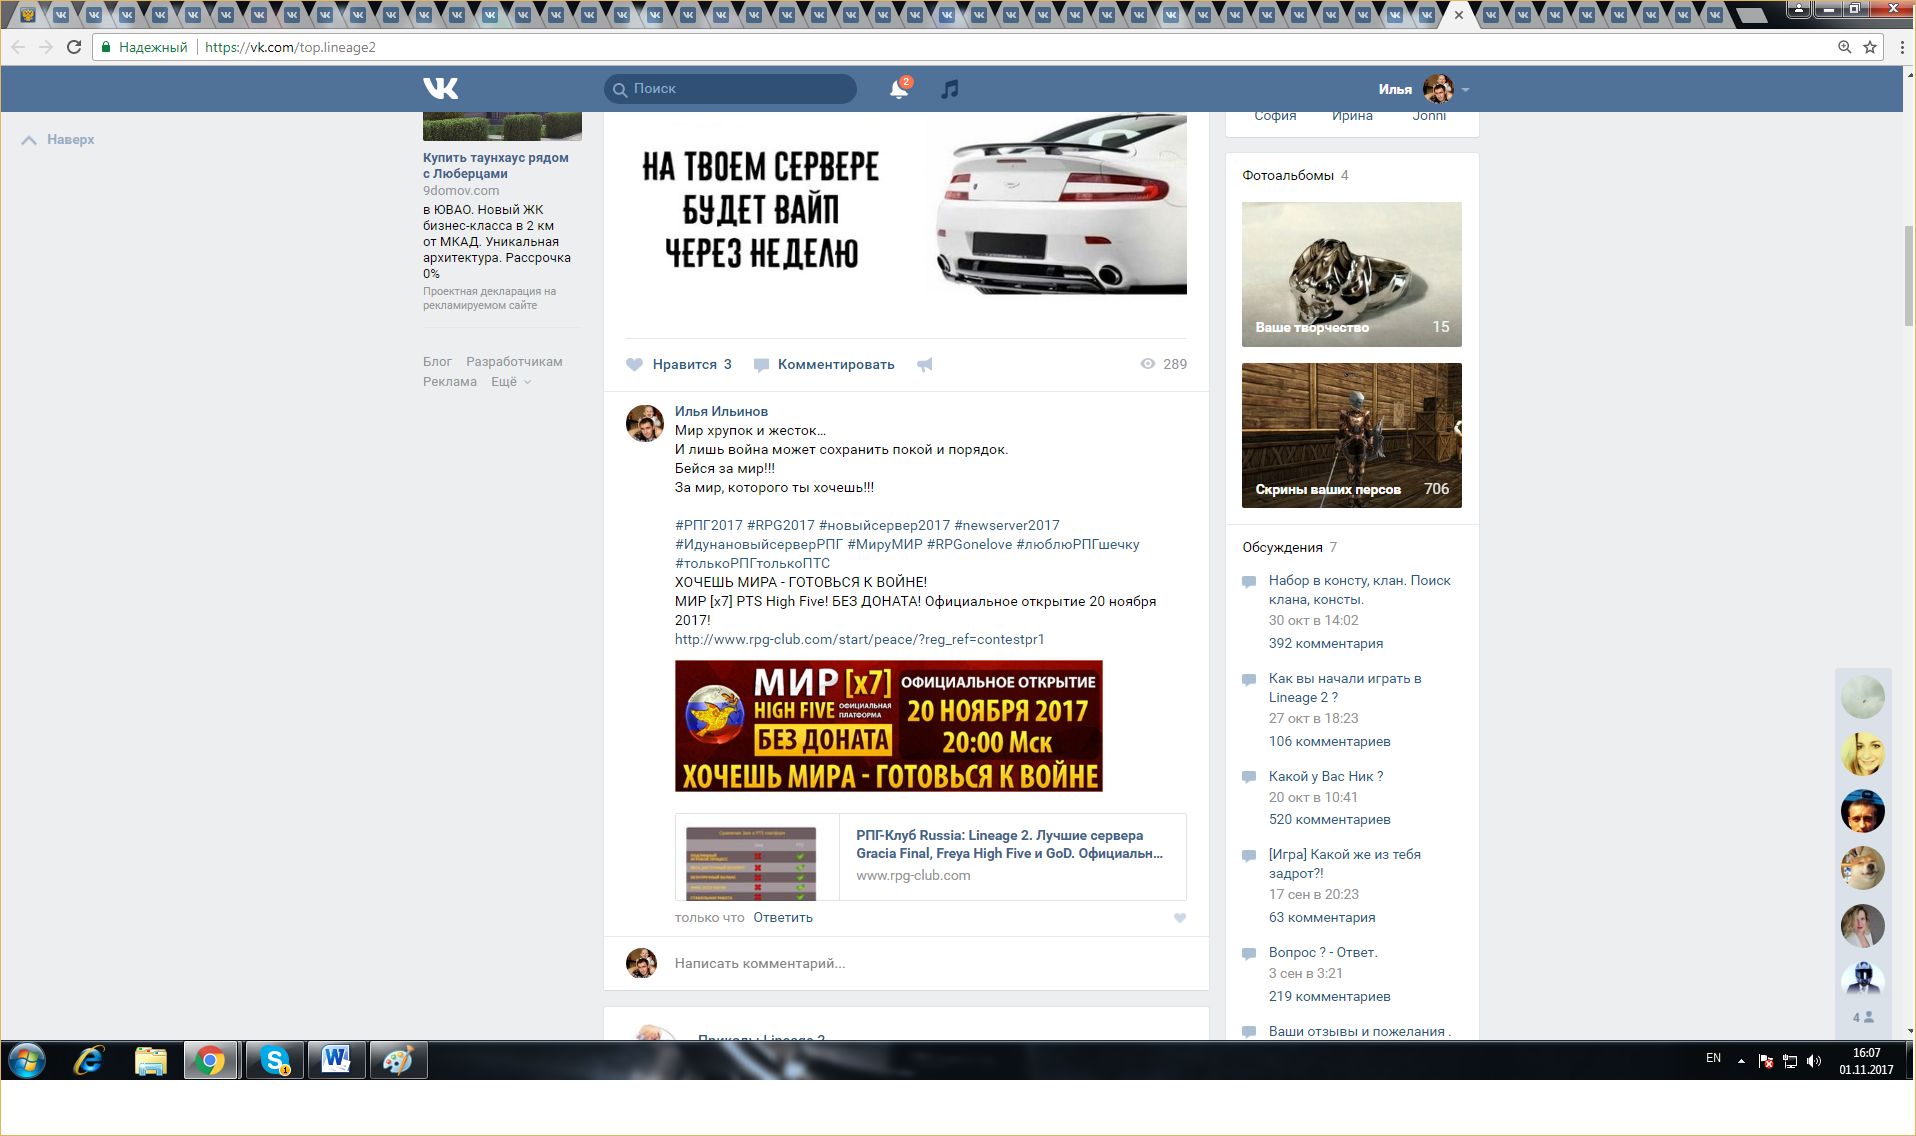
Task: Open the music note player icon
Action: [x=950, y=89]
